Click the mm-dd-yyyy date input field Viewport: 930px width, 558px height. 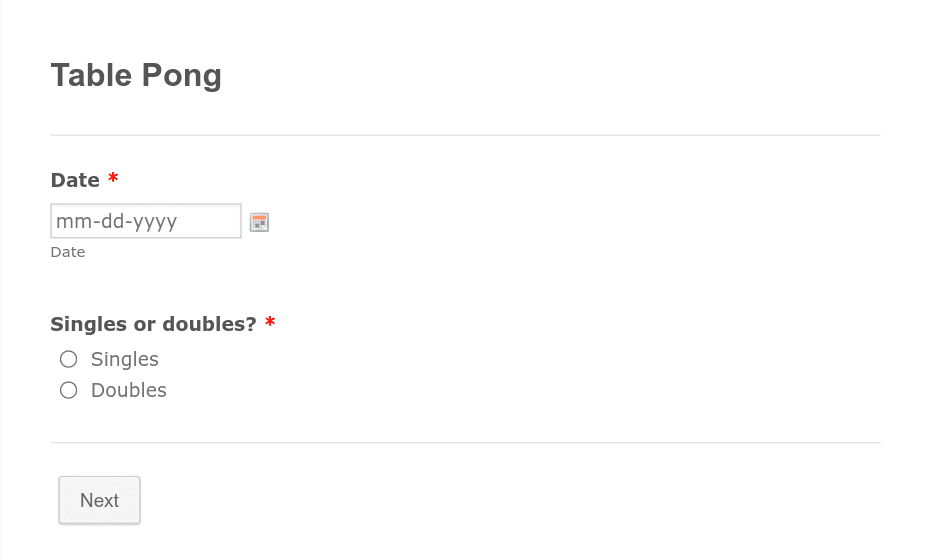tap(146, 221)
